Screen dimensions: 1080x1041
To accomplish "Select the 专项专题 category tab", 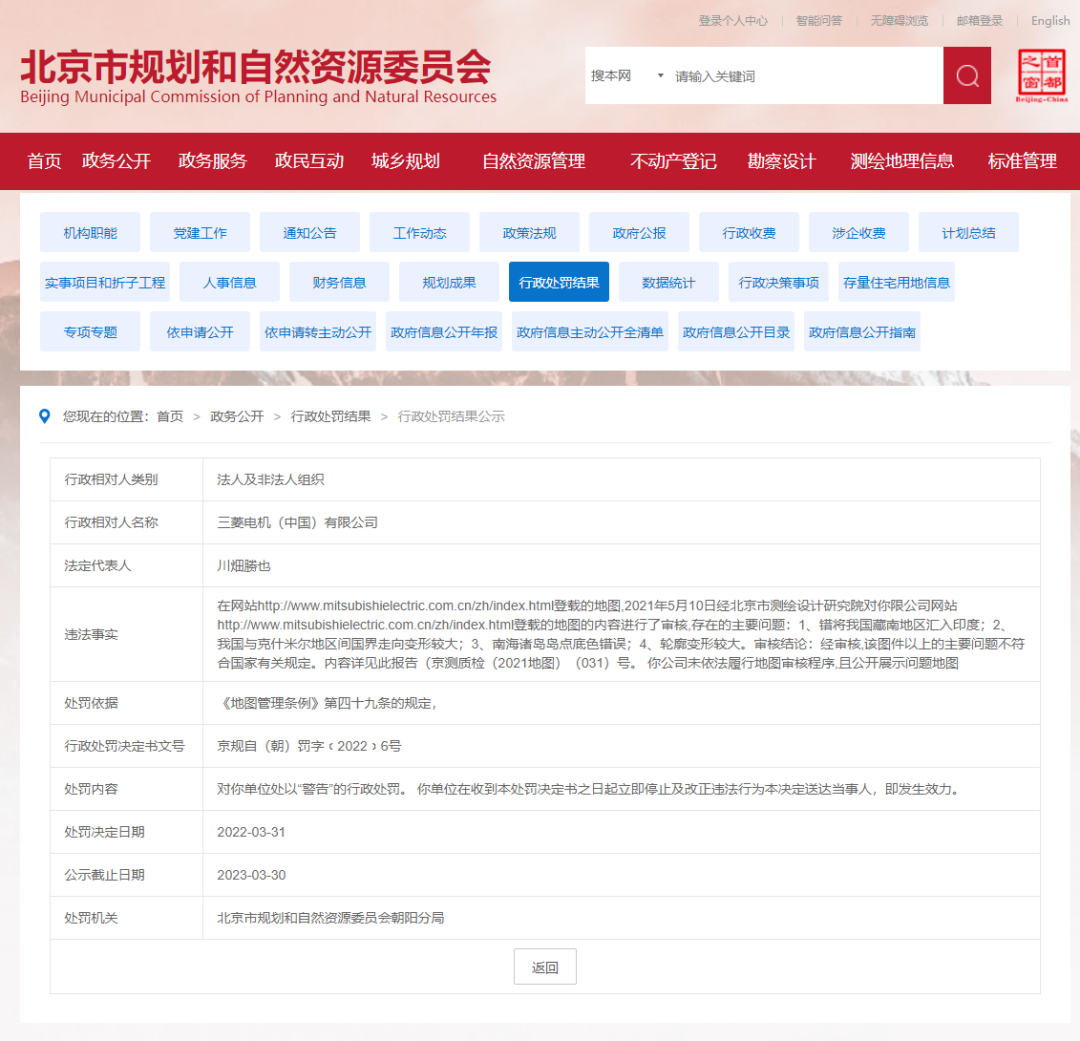I will (90, 332).
